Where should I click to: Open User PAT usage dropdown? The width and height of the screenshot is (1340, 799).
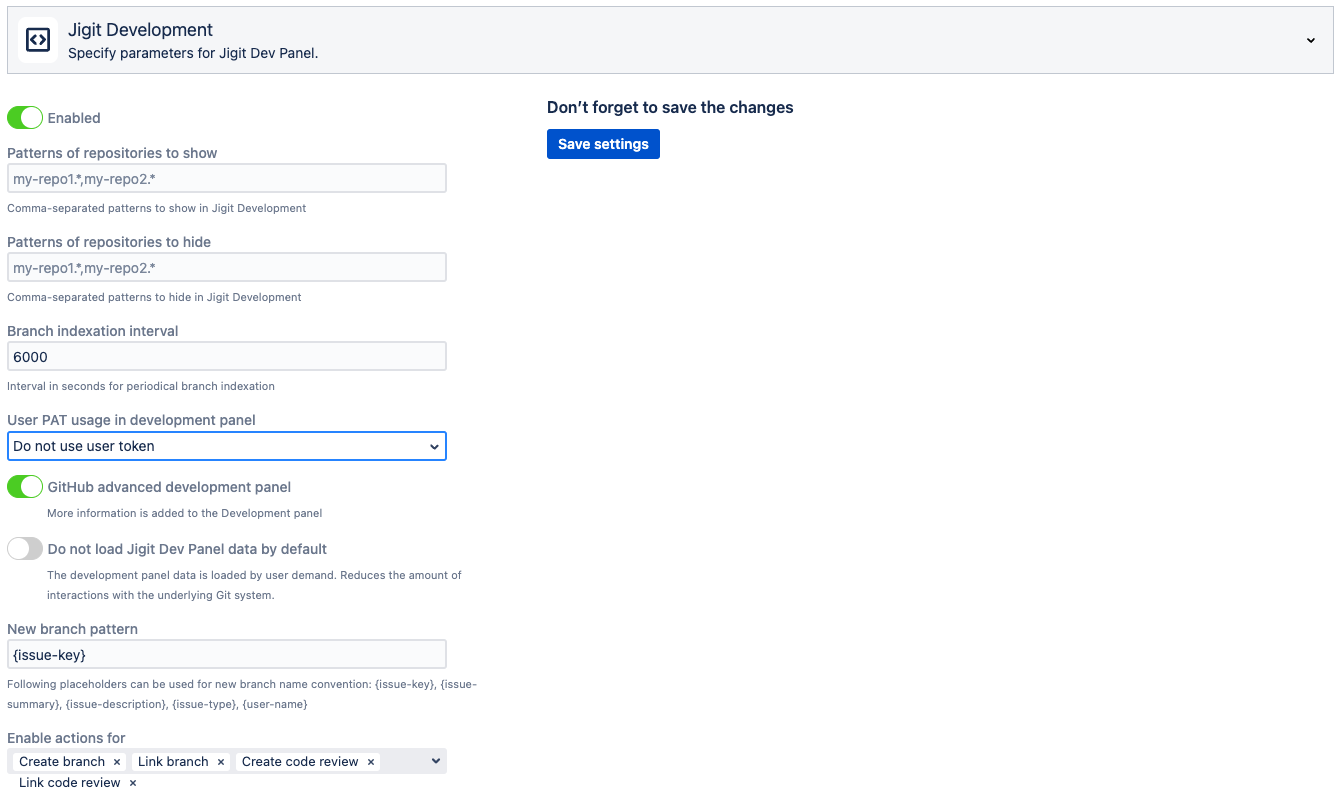point(226,446)
